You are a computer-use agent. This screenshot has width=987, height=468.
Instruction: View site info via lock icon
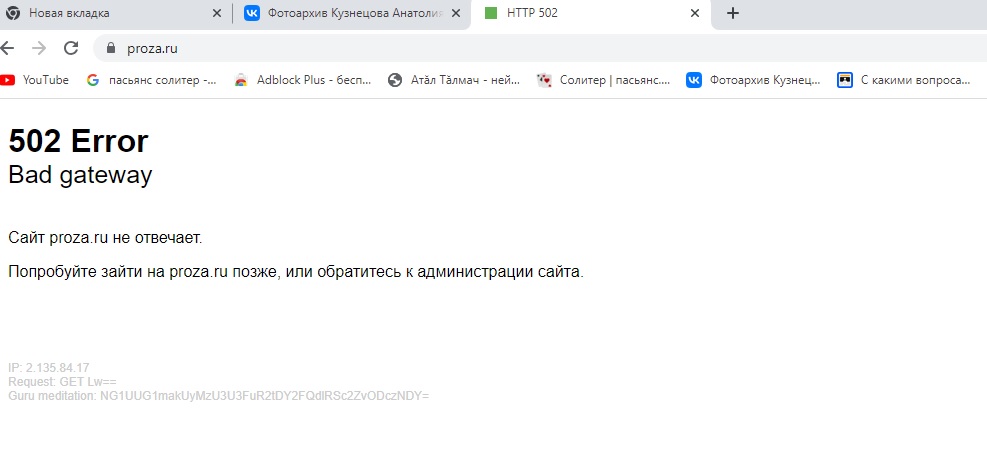[x=111, y=48]
